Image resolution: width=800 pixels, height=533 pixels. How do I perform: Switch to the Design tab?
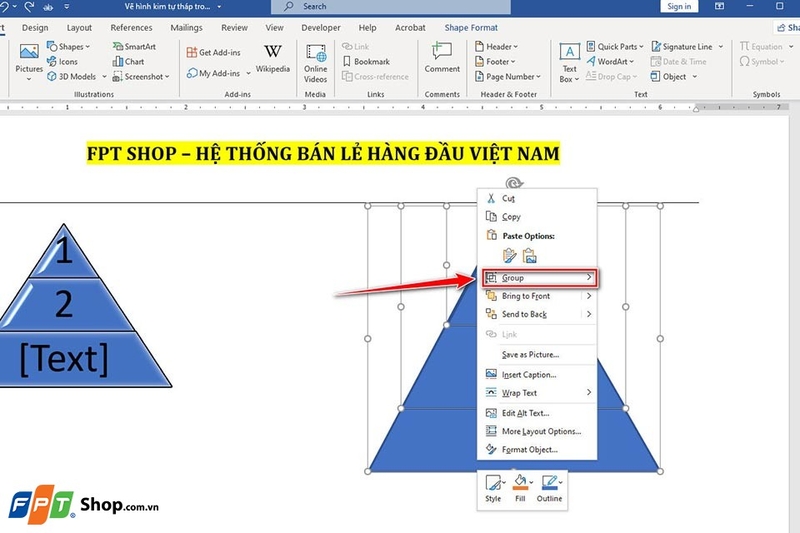35,28
